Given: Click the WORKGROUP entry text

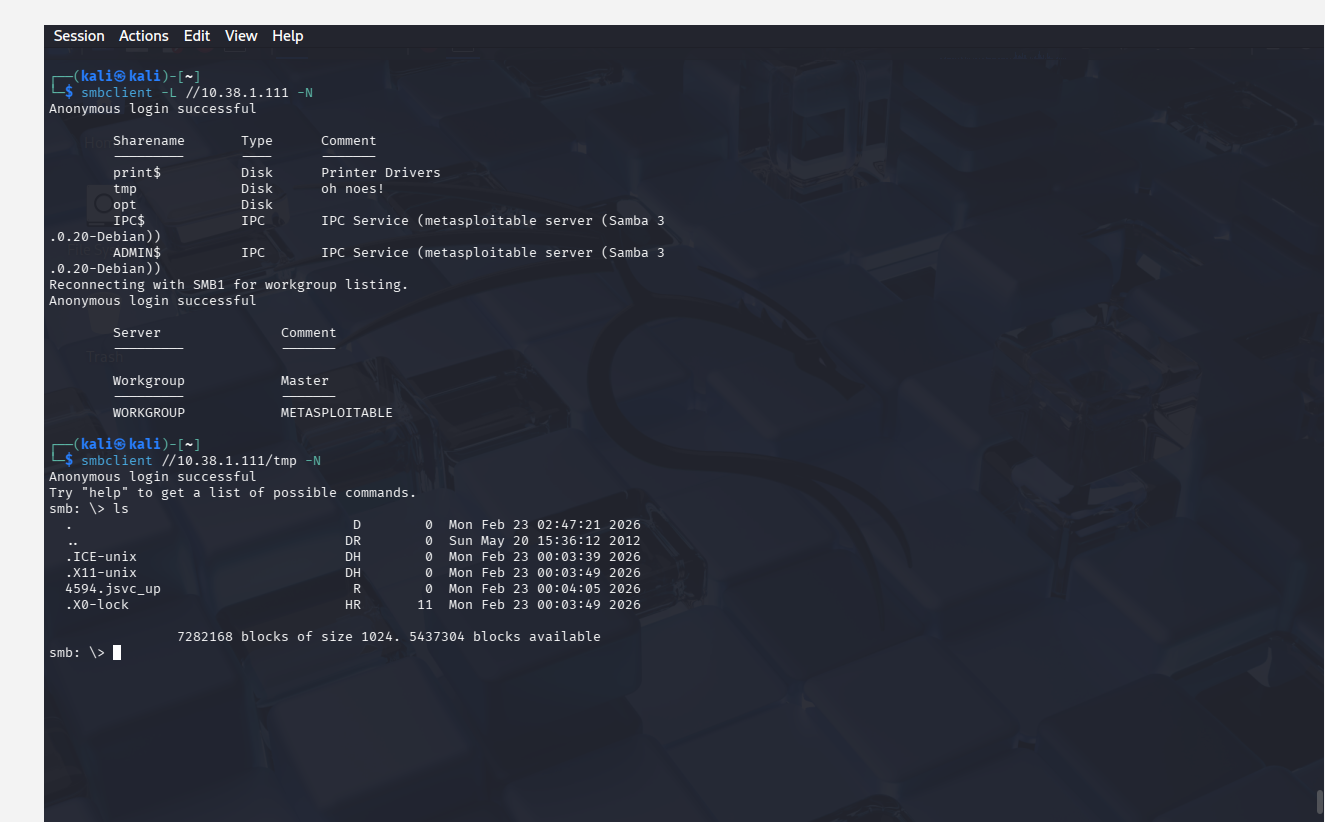Looking at the screenshot, I should (x=148, y=413).
